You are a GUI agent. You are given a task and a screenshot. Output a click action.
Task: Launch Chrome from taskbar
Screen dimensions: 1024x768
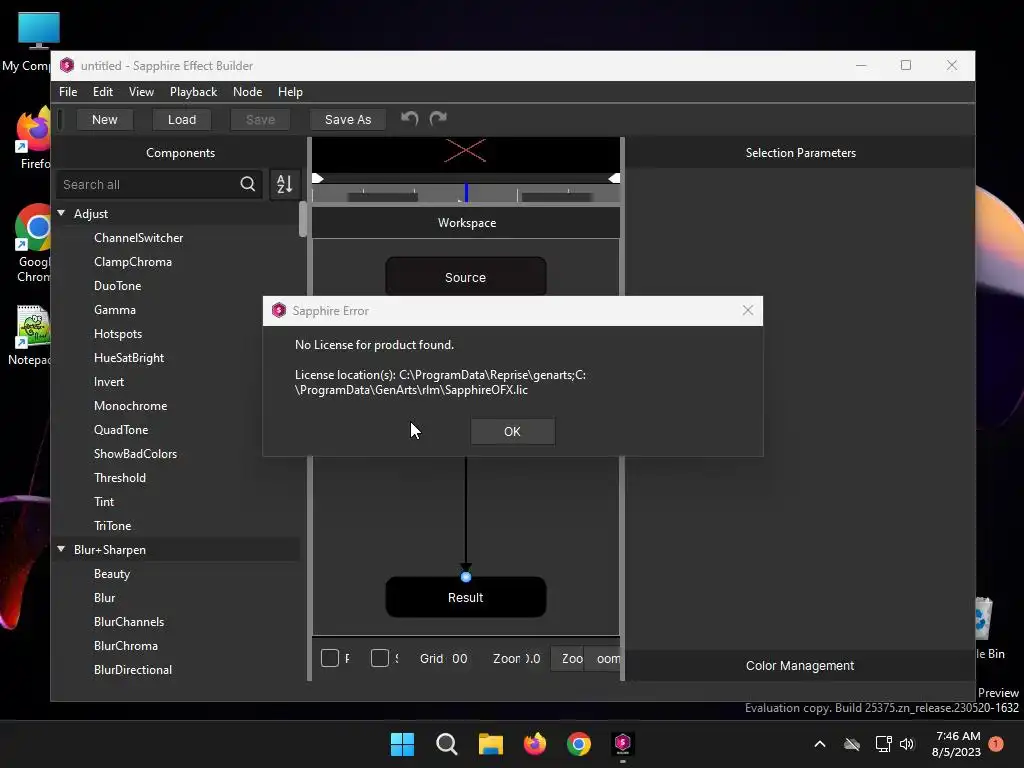(x=579, y=744)
